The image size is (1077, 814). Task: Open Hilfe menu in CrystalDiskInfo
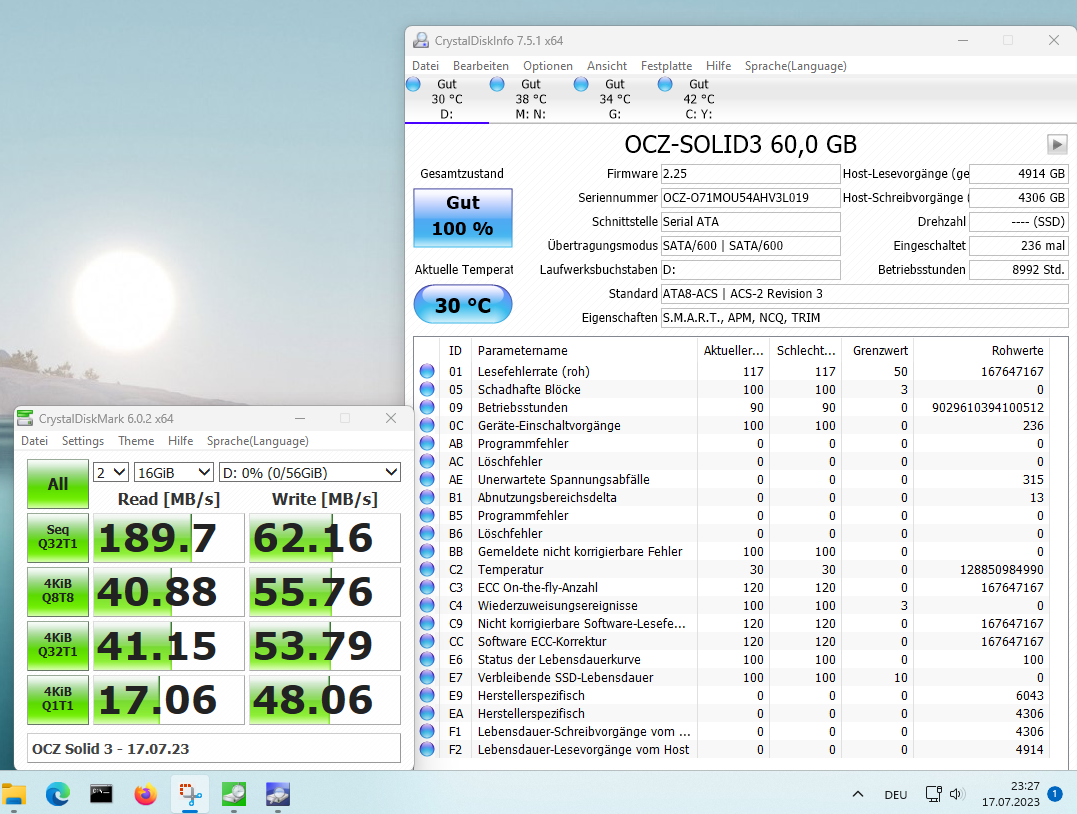pyautogui.click(x=718, y=66)
